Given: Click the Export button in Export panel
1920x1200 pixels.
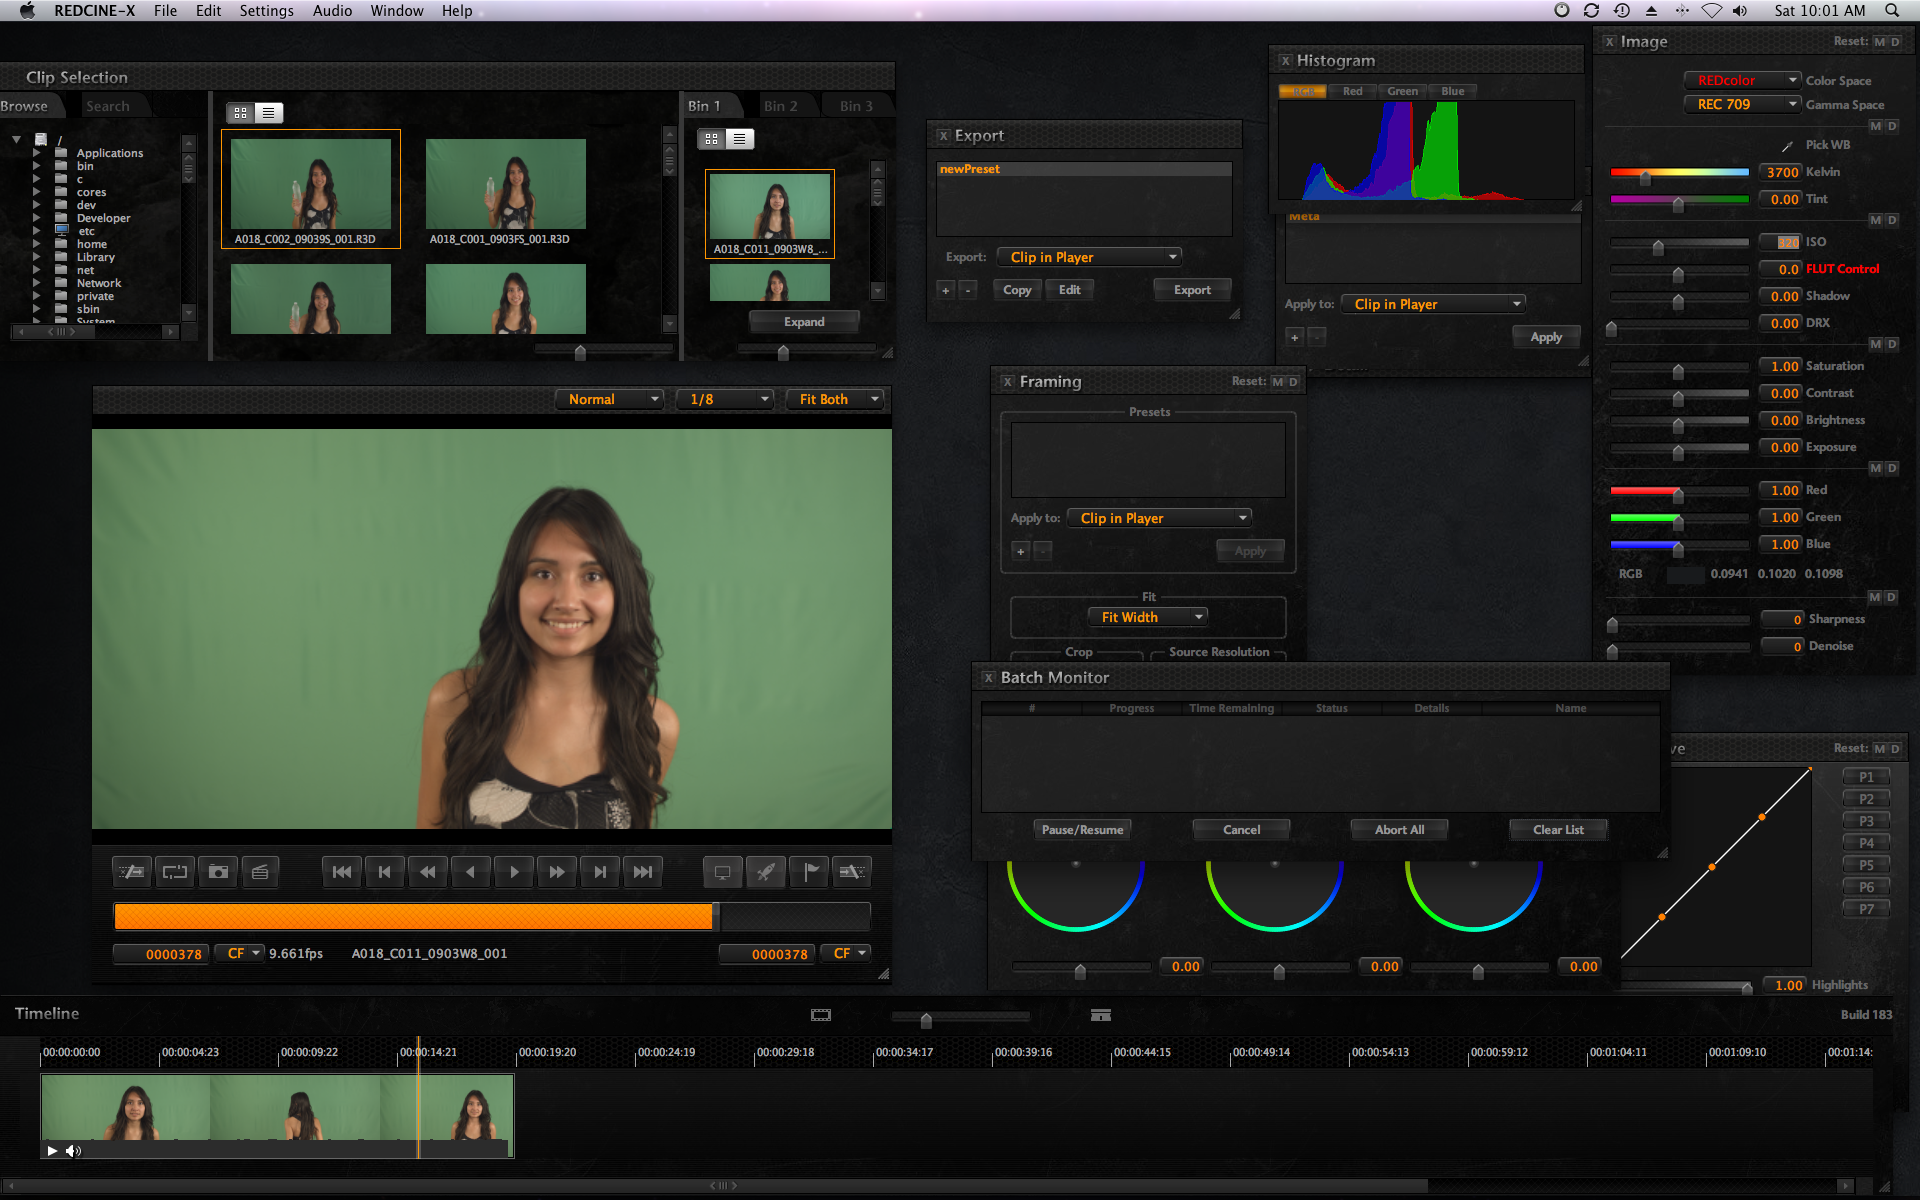Looking at the screenshot, I should click(1190, 289).
